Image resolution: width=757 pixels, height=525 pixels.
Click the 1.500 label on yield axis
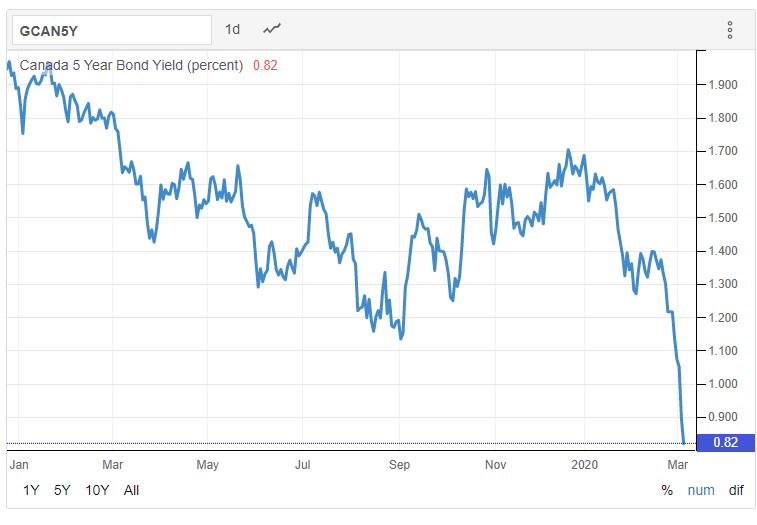pyautogui.click(x=723, y=218)
